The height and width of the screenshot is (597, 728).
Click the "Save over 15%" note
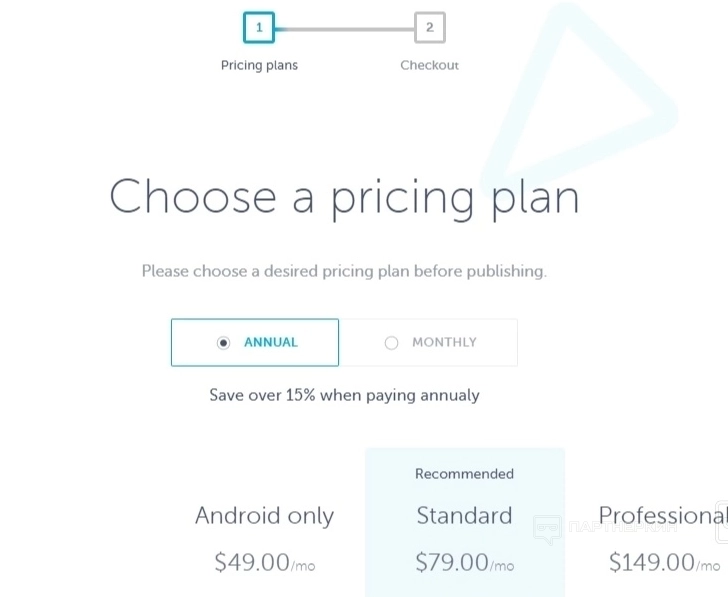[344, 395]
